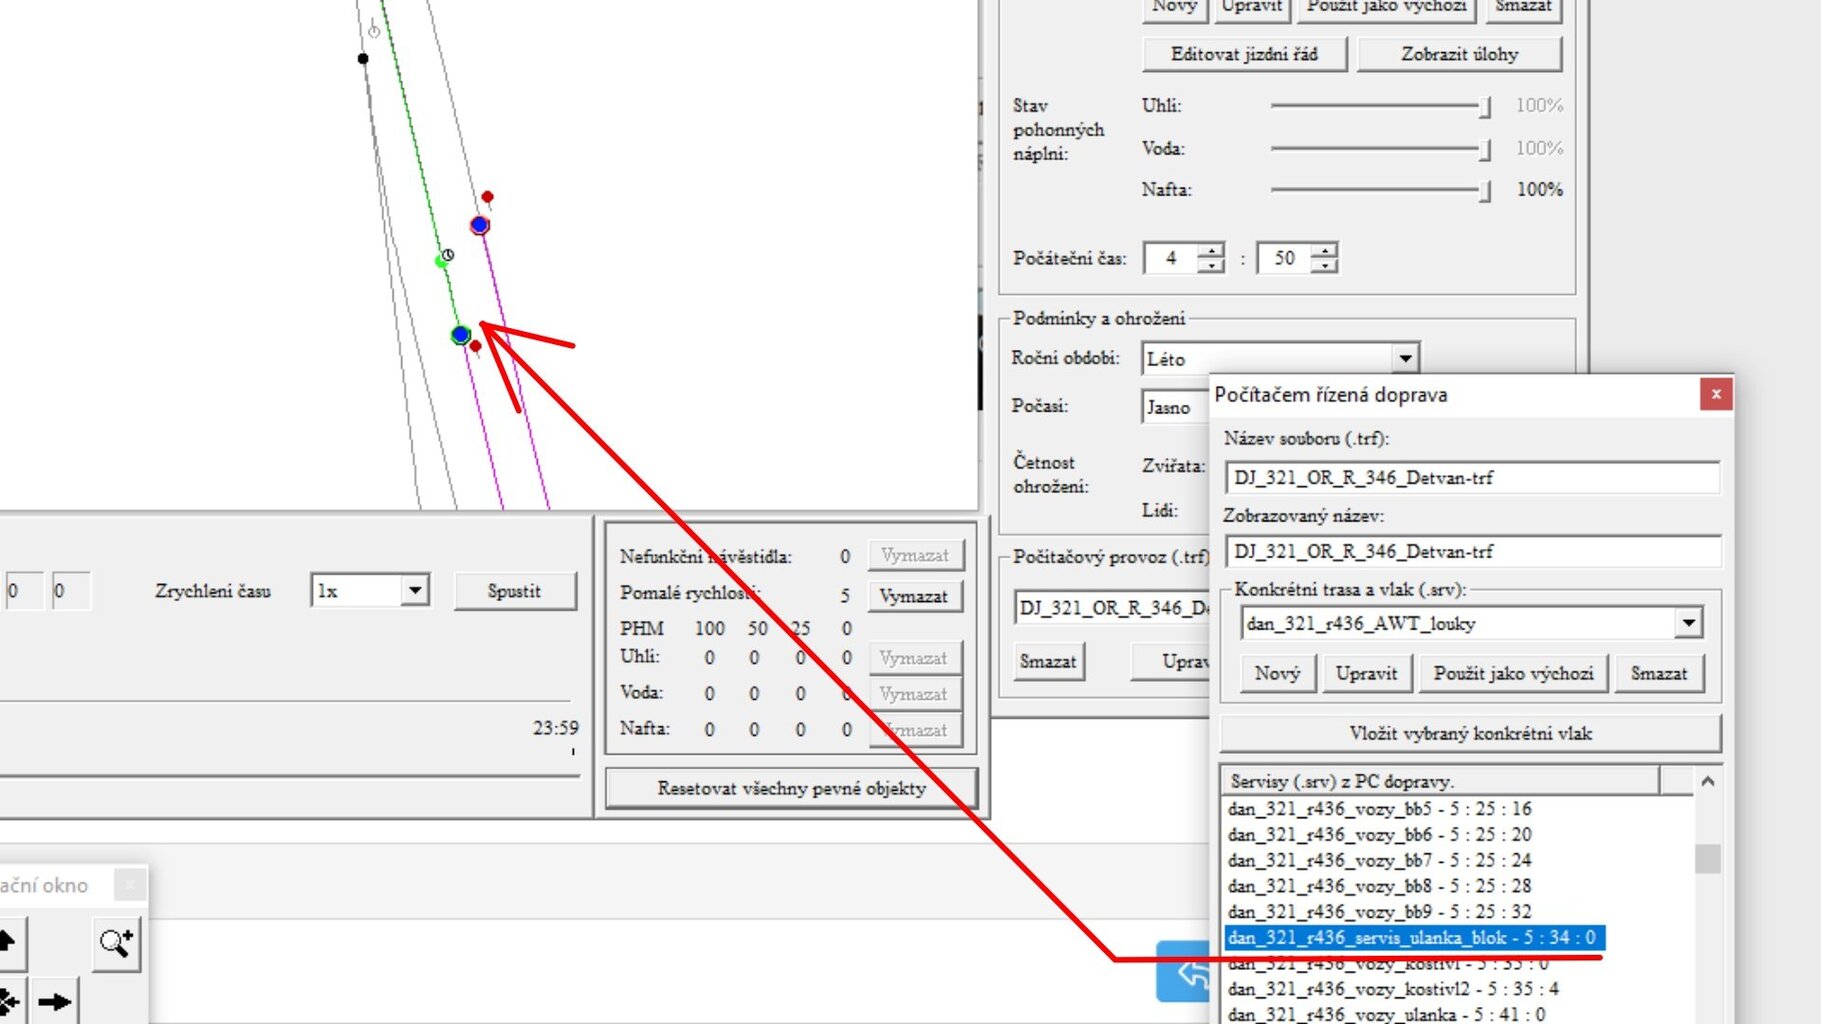Expand the Roční období season dropdown
This screenshot has width=1821, height=1024.
(1405, 358)
